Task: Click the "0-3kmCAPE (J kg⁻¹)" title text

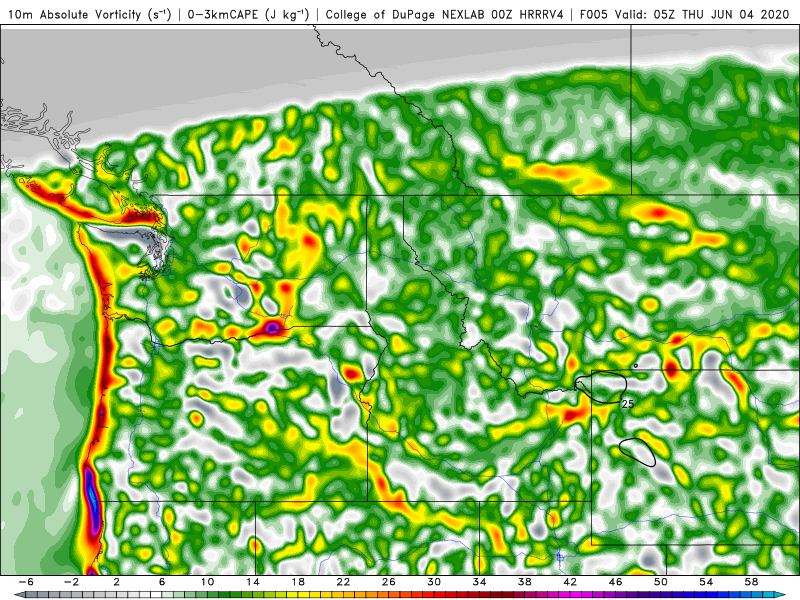Action: click(x=248, y=14)
